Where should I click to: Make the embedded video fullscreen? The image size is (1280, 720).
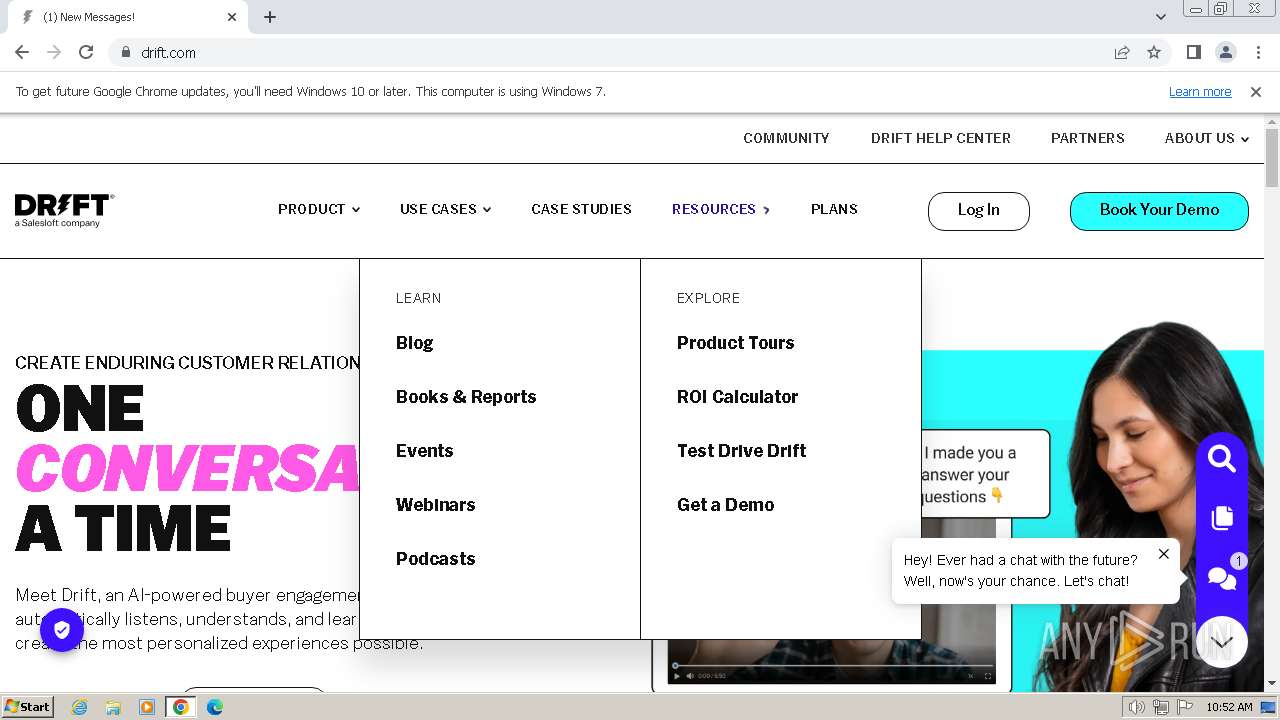click(x=988, y=676)
